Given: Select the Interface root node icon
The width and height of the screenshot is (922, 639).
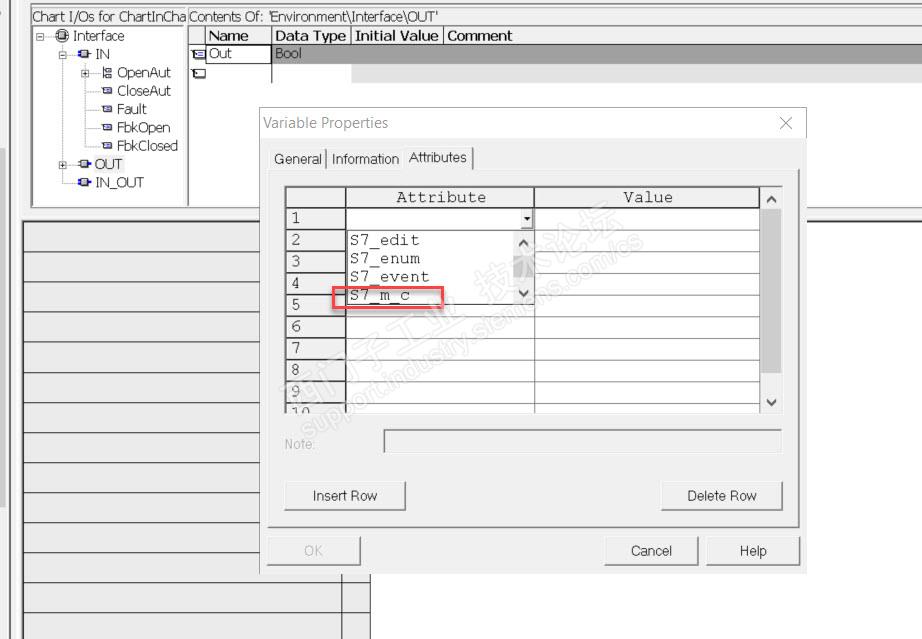Looking at the screenshot, I should [x=62, y=36].
